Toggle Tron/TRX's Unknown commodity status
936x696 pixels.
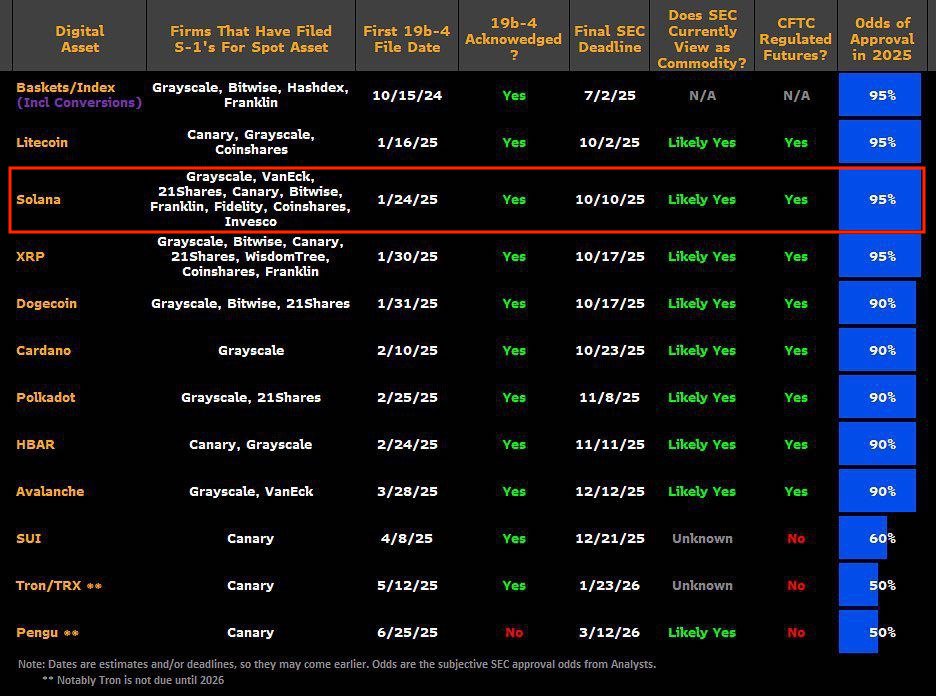pyautogui.click(x=702, y=585)
